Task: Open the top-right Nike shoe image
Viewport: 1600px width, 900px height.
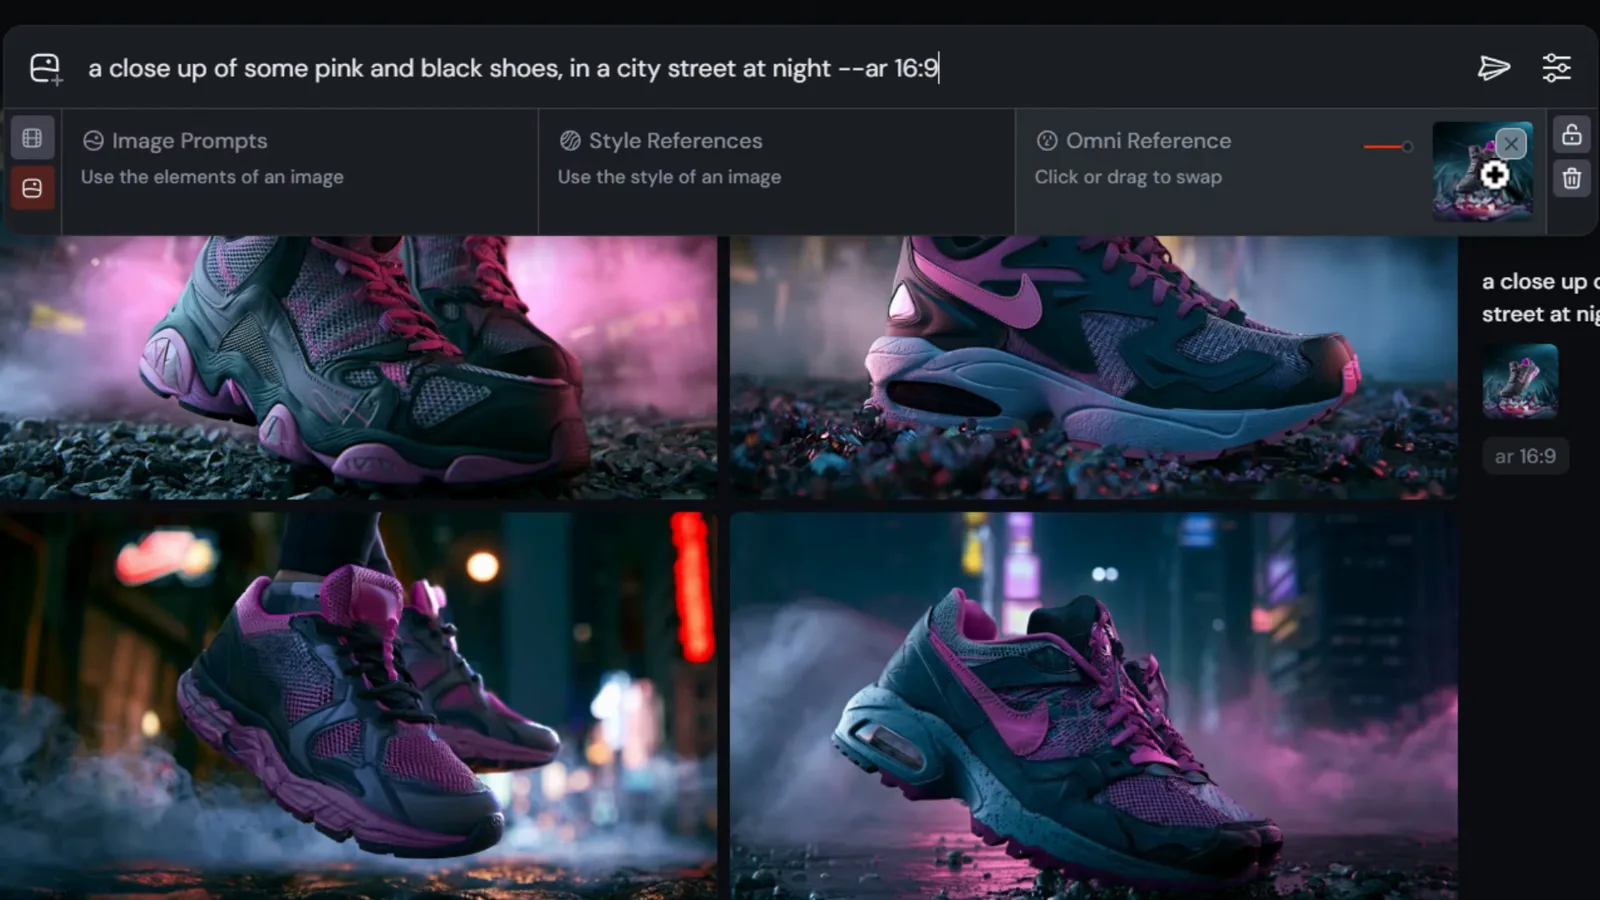Action: point(1093,368)
